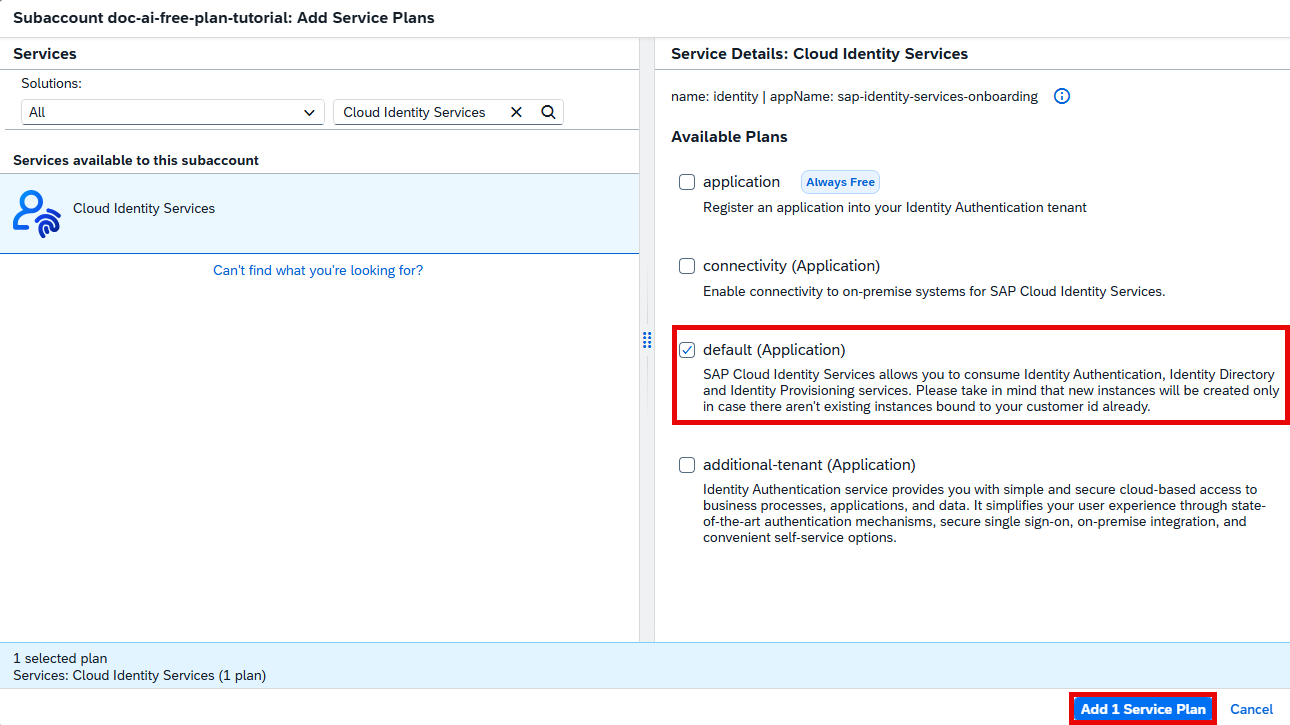Click the Subaccount Add Service Plans dialog title
The height and width of the screenshot is (725, 1290).
pyautogui.click(x=224, y=18)
